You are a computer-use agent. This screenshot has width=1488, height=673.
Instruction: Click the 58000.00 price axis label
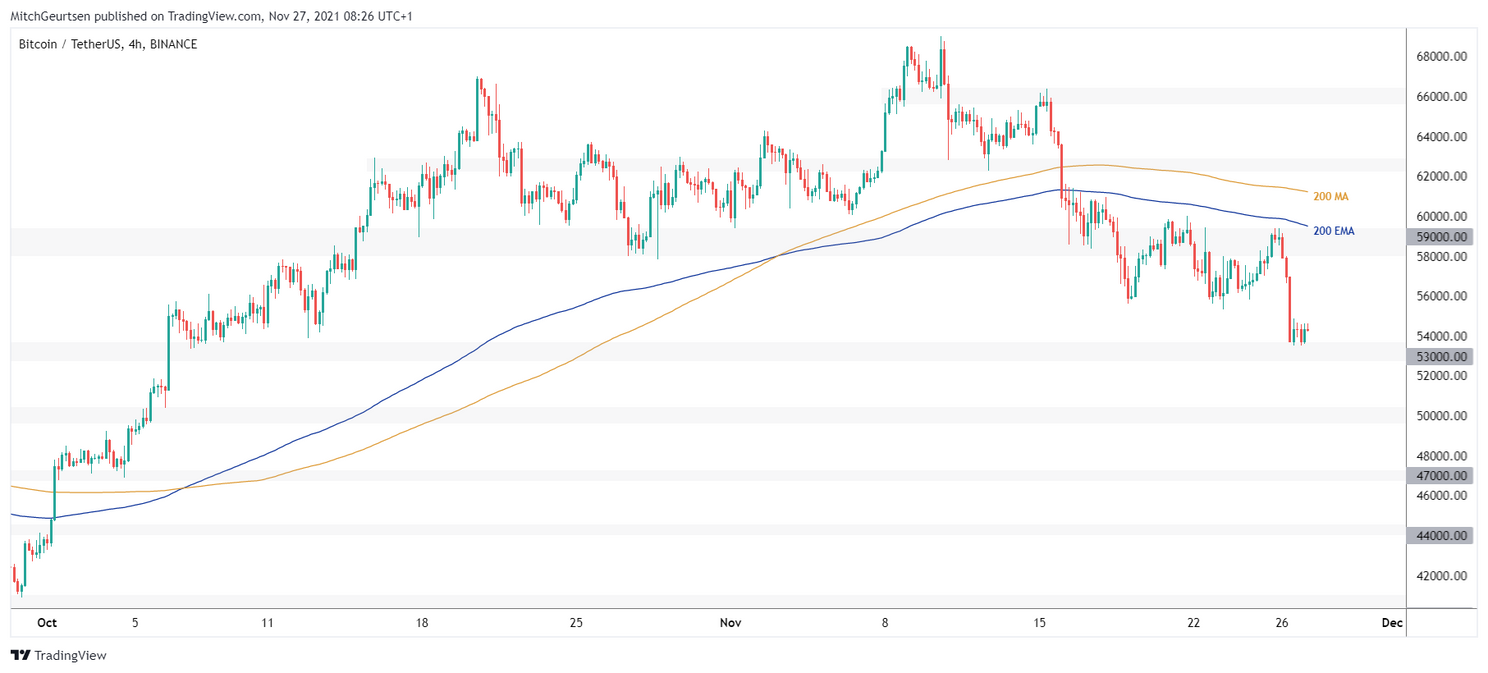coord(1441,257)
